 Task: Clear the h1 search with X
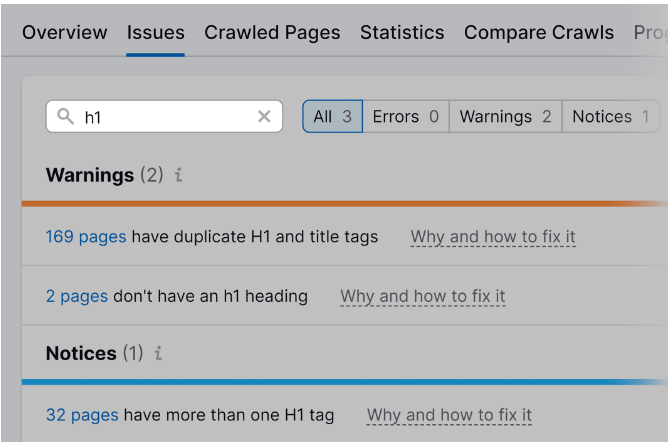point(264,116)
